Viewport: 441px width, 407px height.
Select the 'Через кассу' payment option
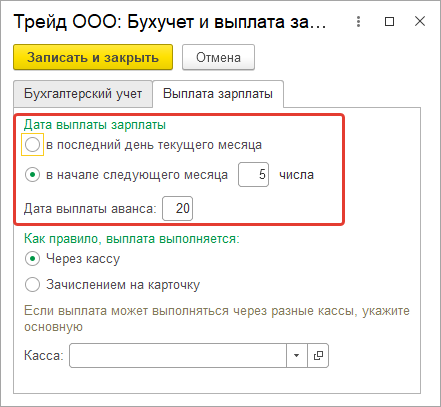click(x=32, y=259)
